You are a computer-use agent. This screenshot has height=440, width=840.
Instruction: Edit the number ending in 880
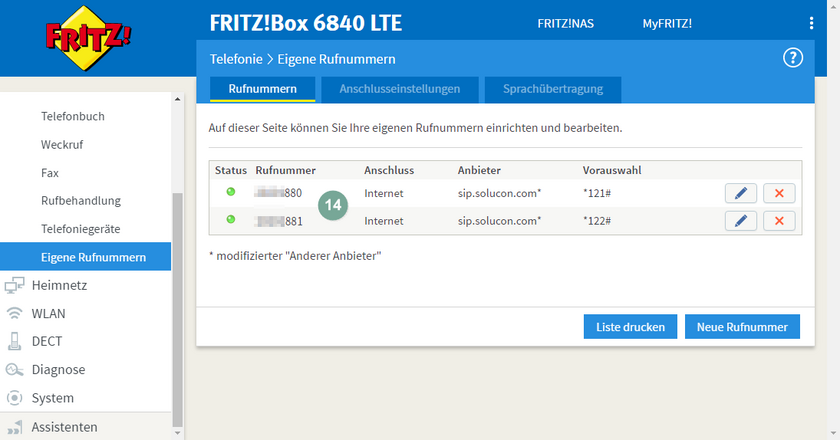pos(740,193)
